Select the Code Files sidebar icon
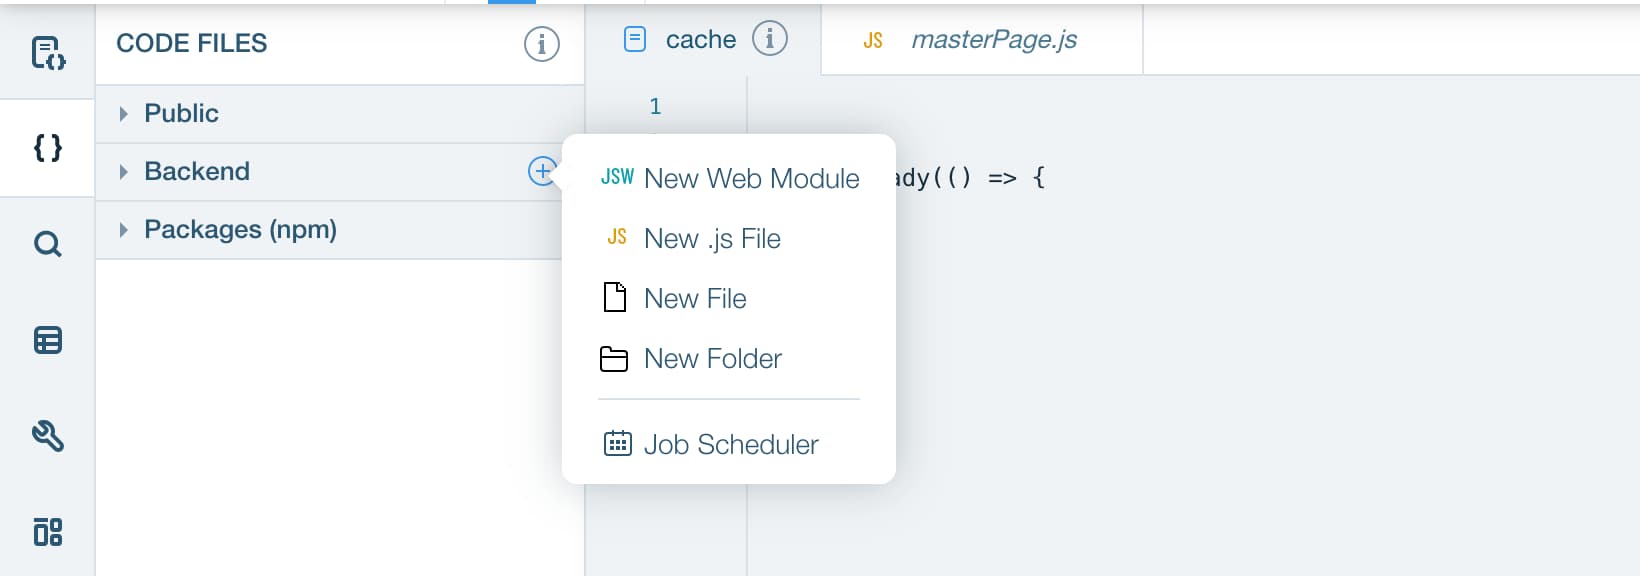 [47, 147]
